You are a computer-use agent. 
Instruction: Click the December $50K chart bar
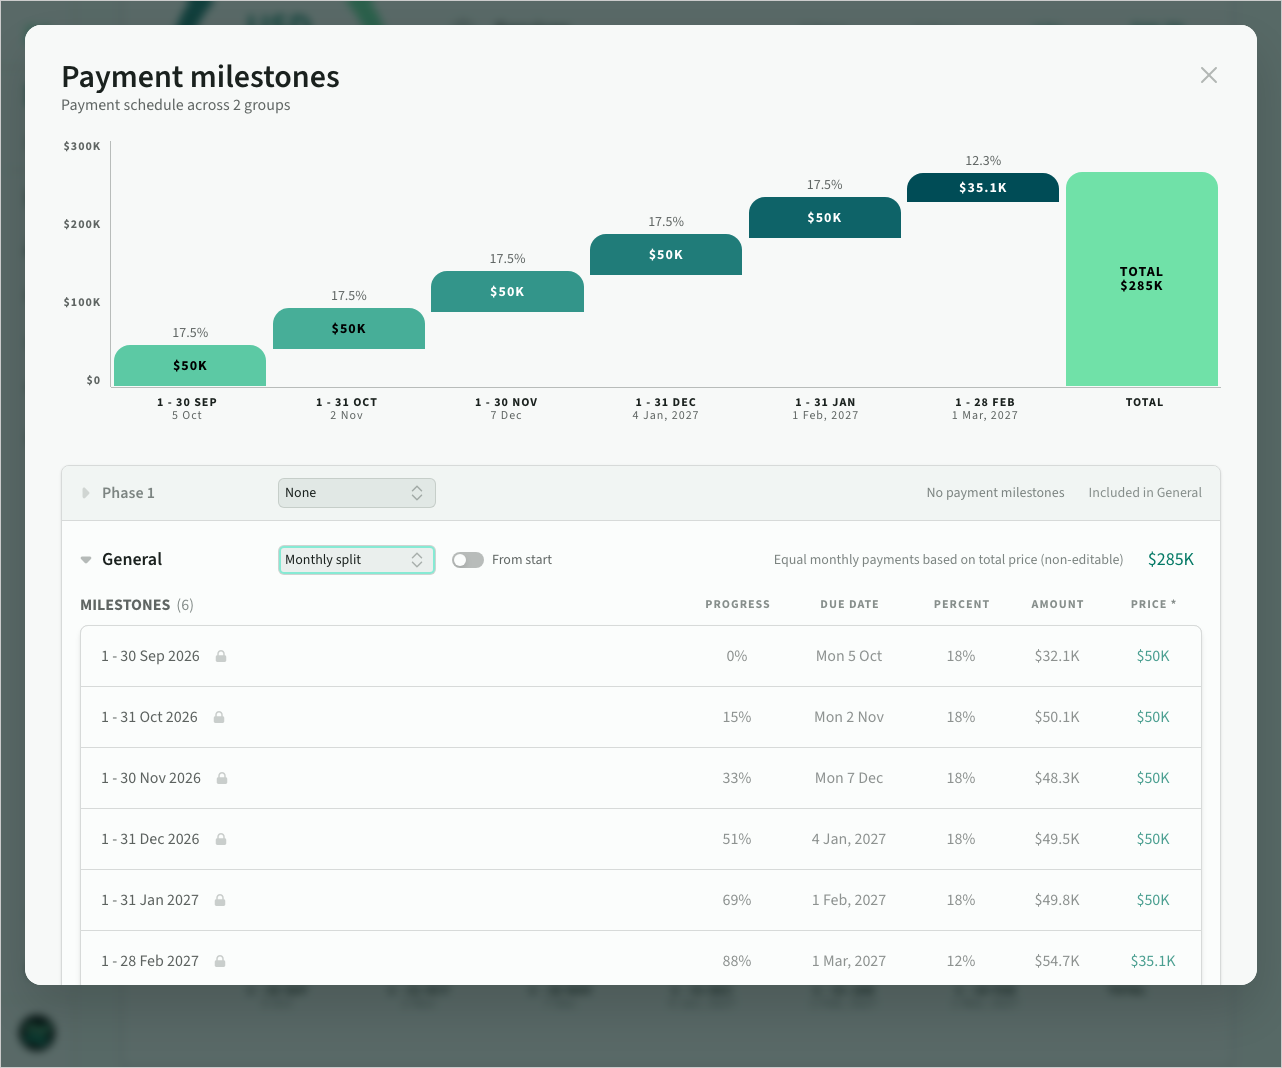pos(666,255)
